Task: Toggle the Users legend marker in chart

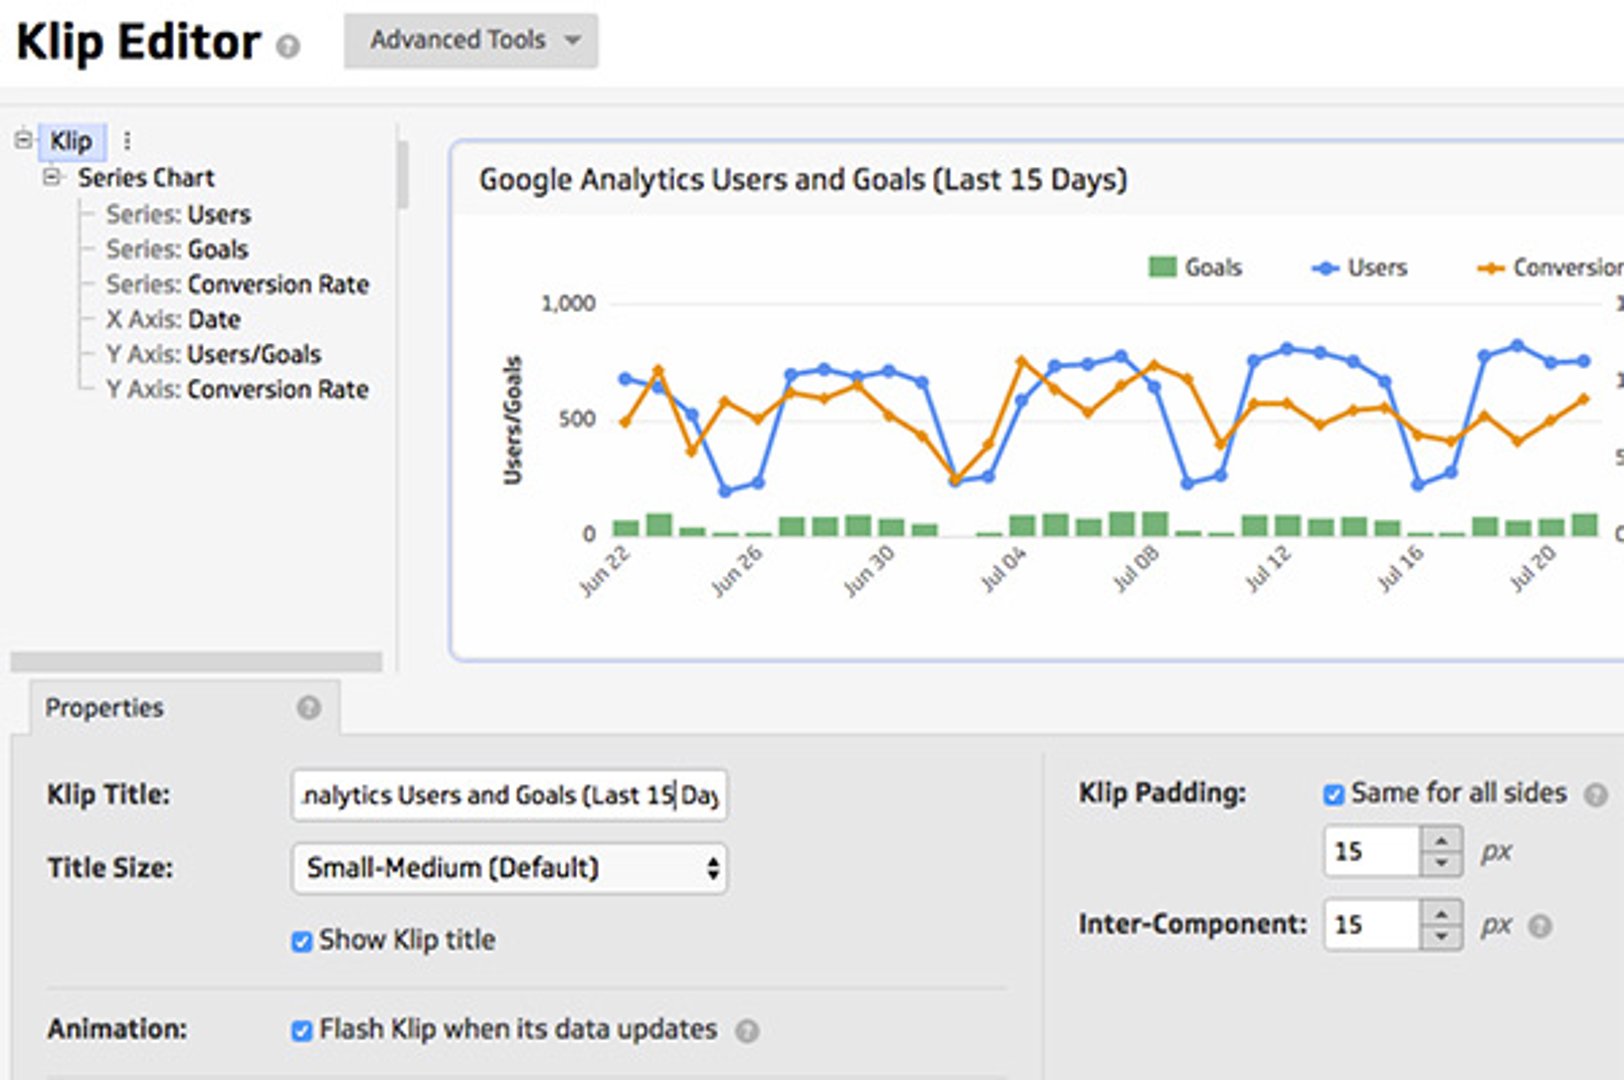Action: [x=1325, y=268]
